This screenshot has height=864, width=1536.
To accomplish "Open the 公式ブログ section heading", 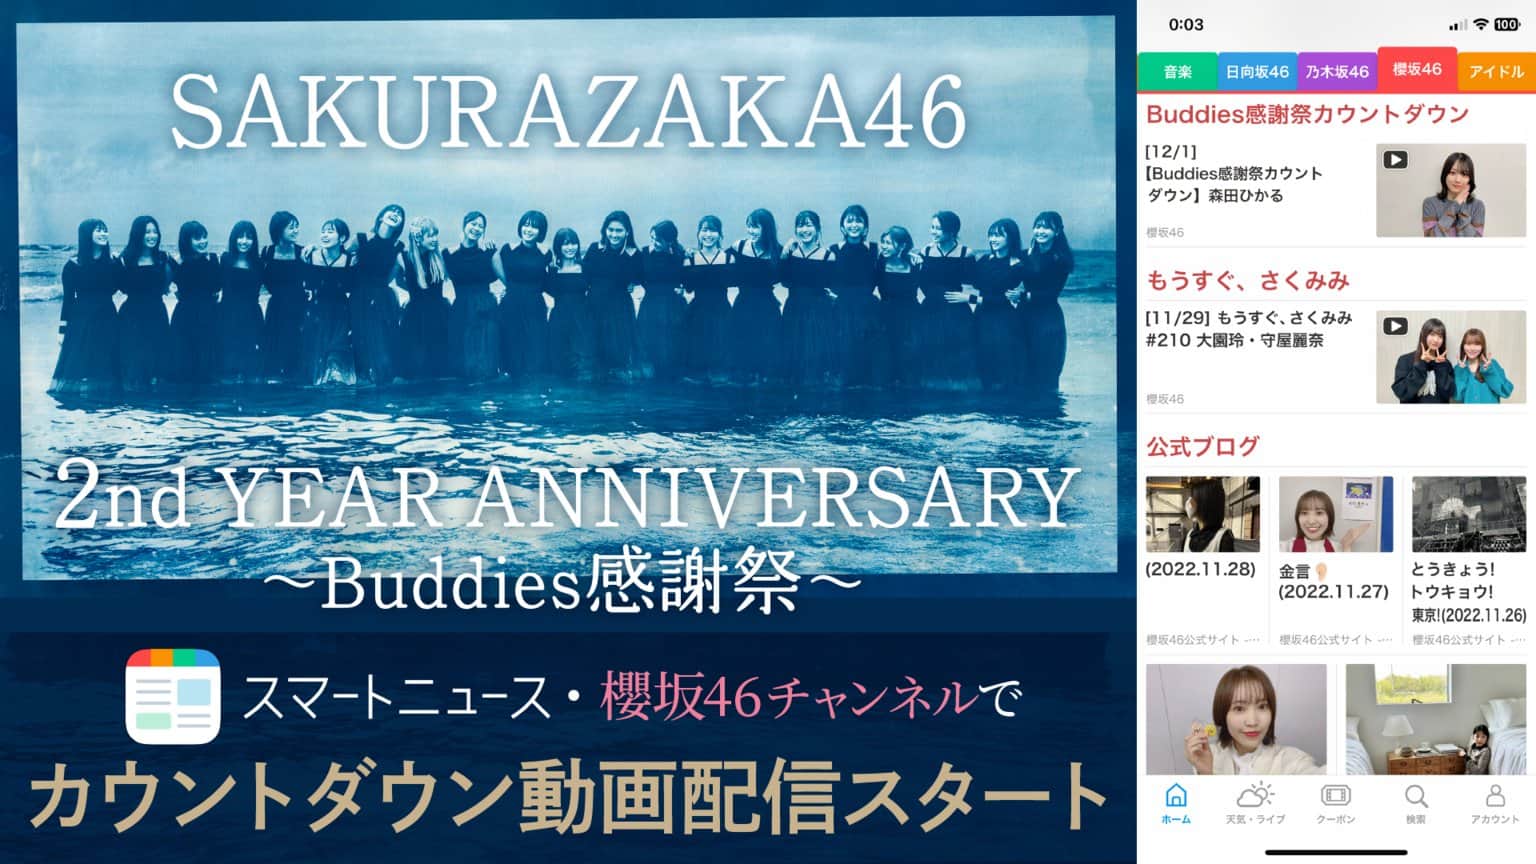I will pos(1202,447).
